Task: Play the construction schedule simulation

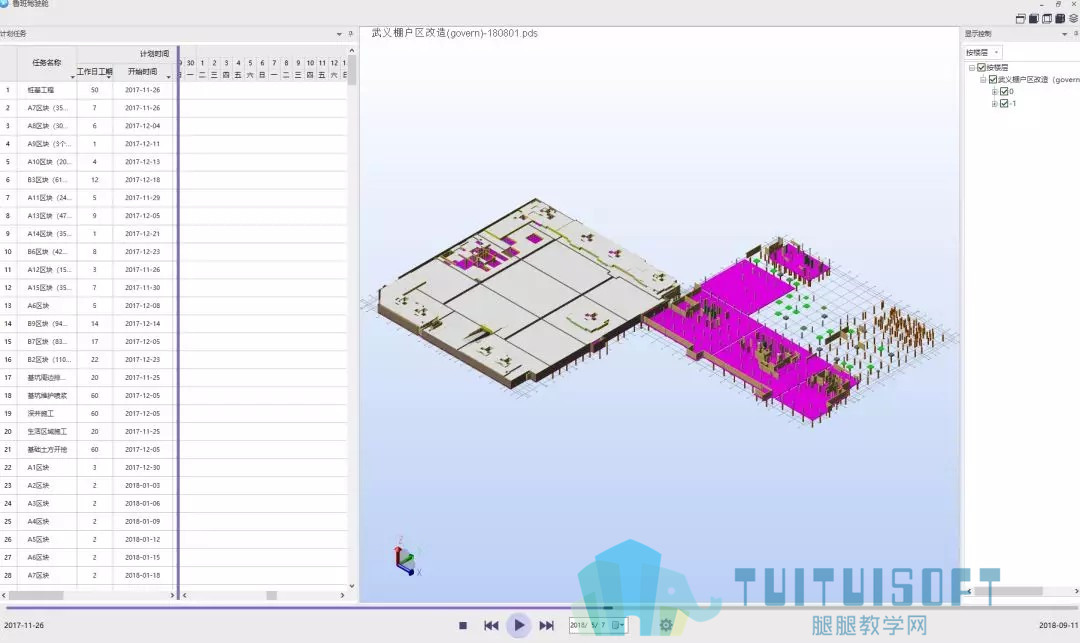Action: click(519, 625)
